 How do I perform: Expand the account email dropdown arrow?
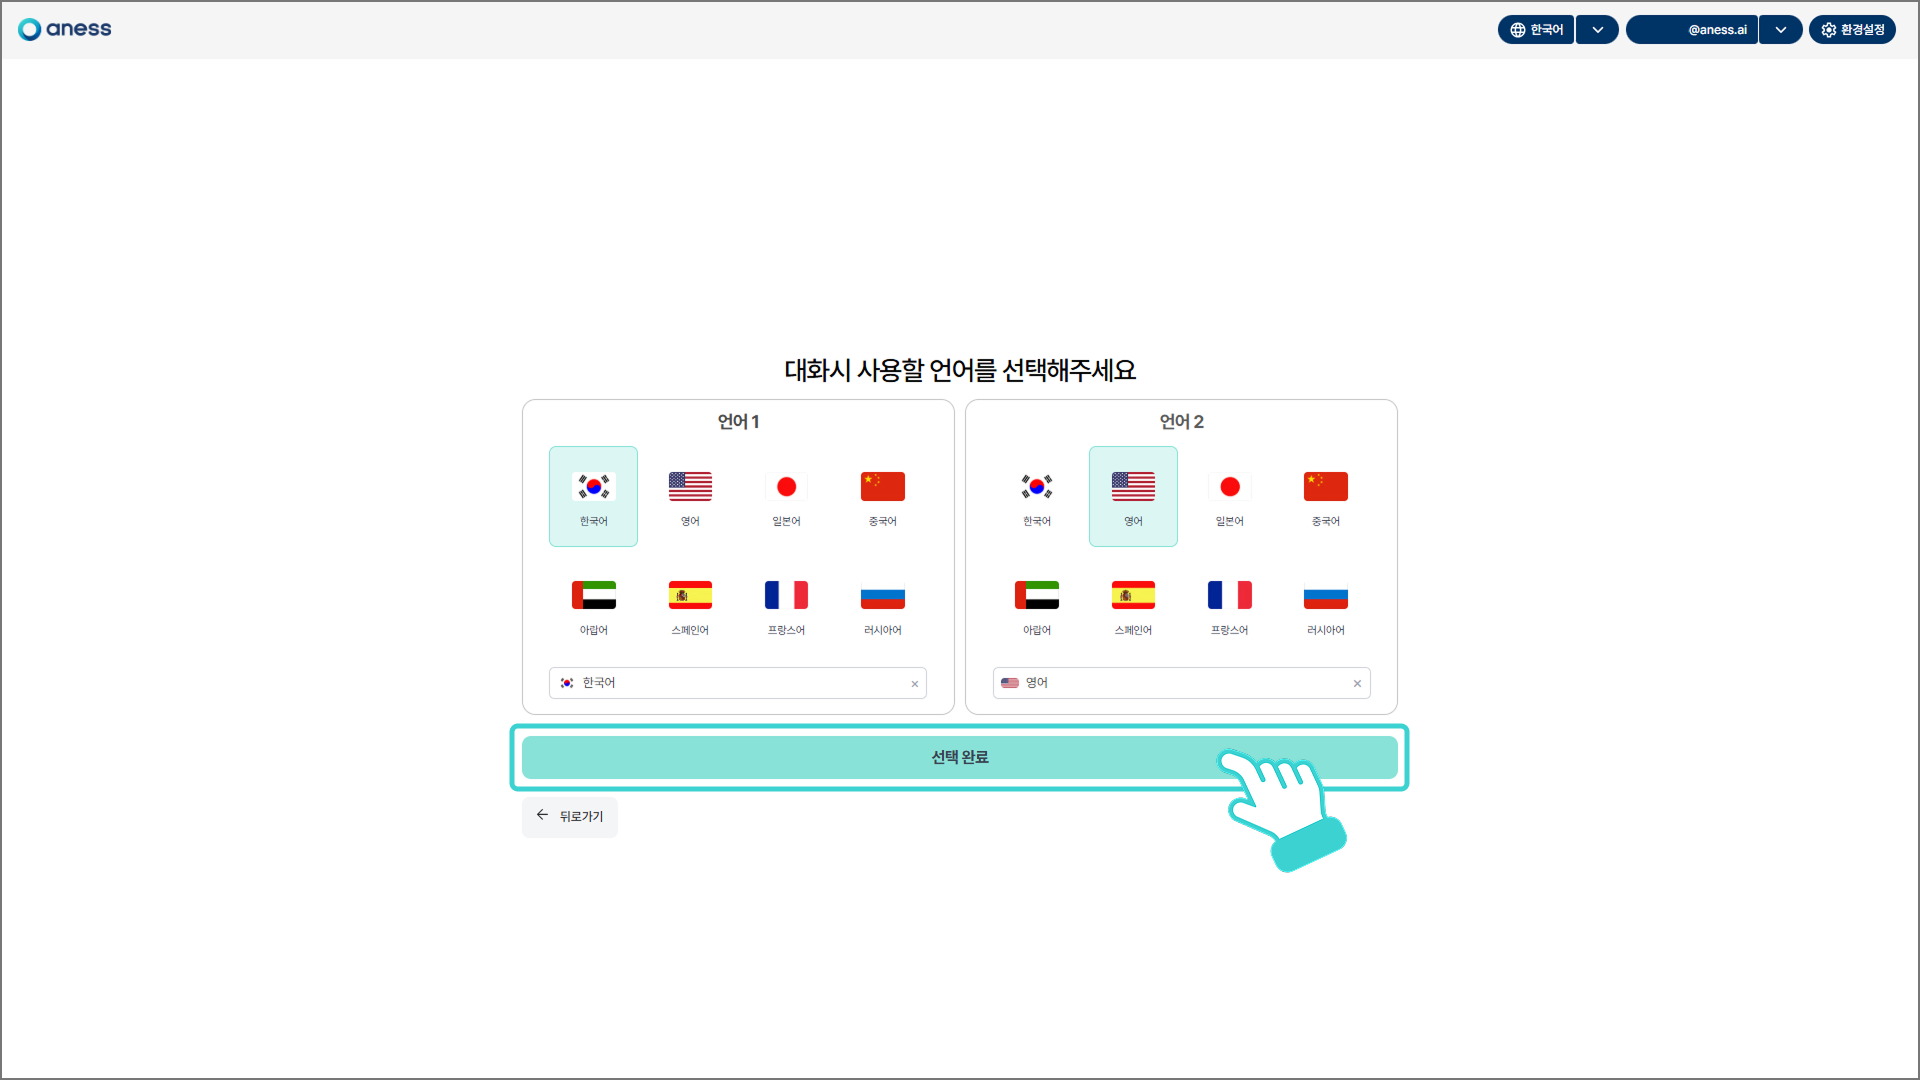click(x=1780, y=30)
